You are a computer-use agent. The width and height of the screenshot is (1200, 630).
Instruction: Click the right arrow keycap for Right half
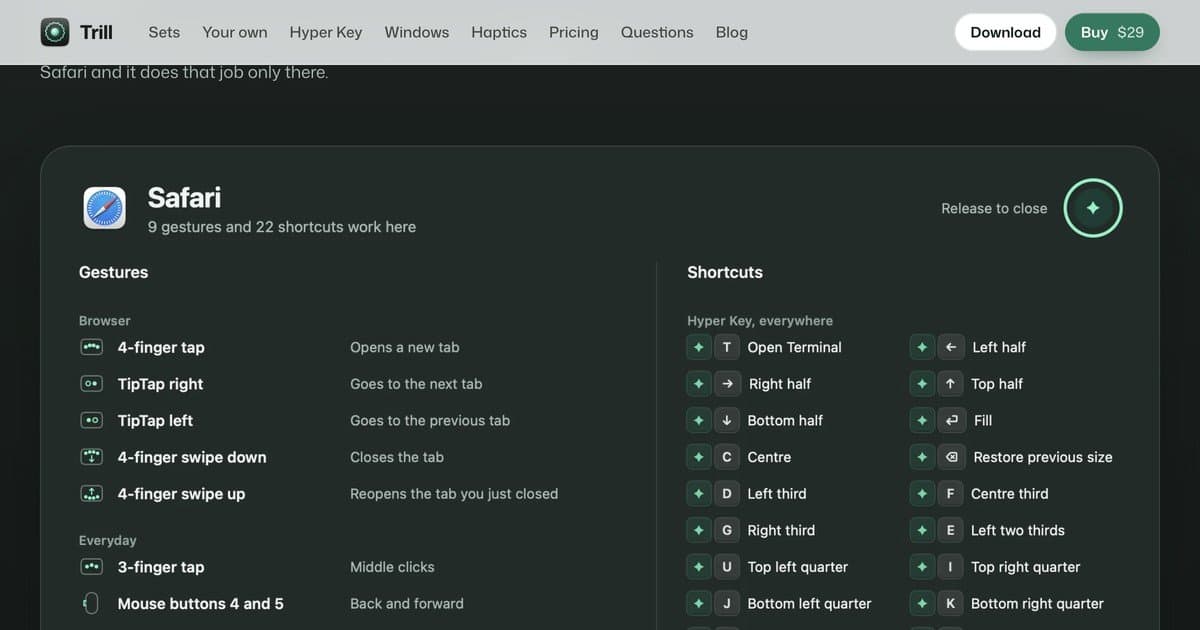pyautogui.click(x=727, y=384)
